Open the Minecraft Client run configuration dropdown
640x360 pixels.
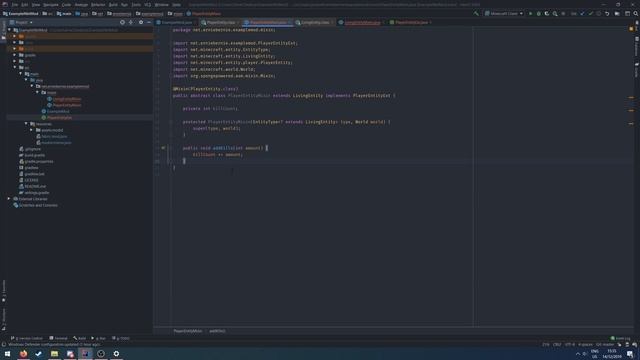(504, 13)
